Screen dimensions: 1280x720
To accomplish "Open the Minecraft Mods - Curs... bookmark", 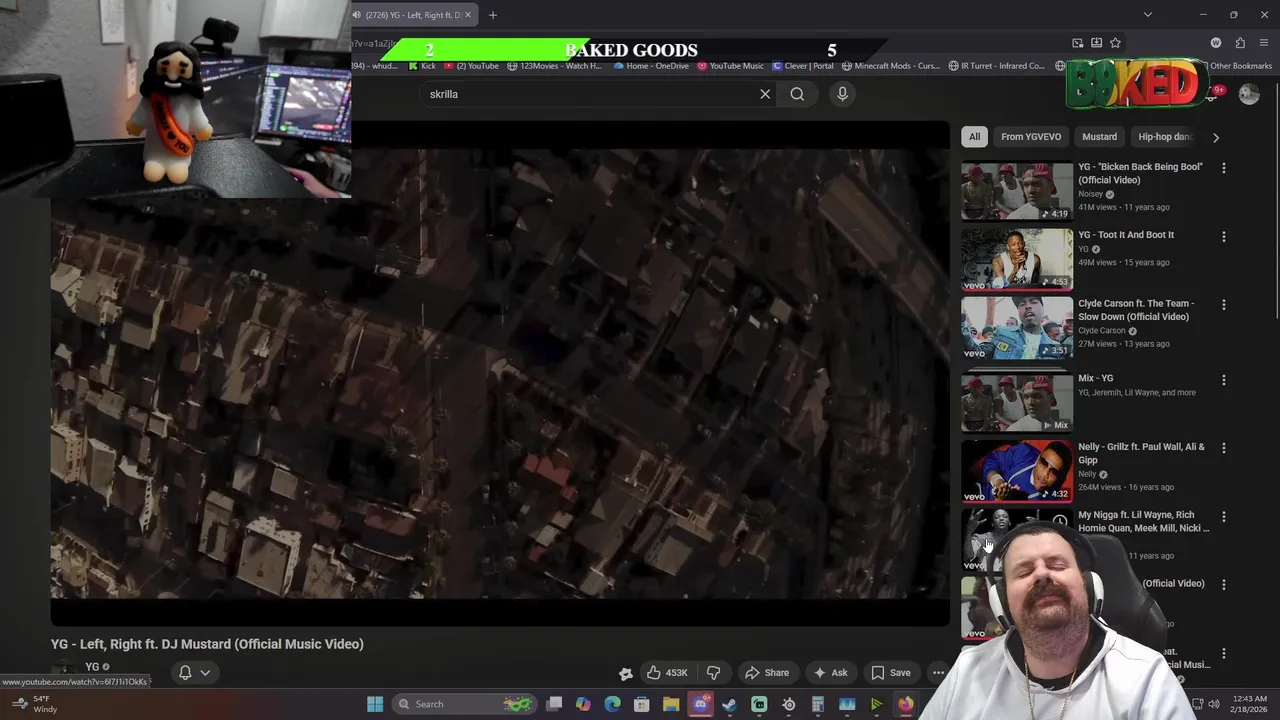I will point(891,66).
